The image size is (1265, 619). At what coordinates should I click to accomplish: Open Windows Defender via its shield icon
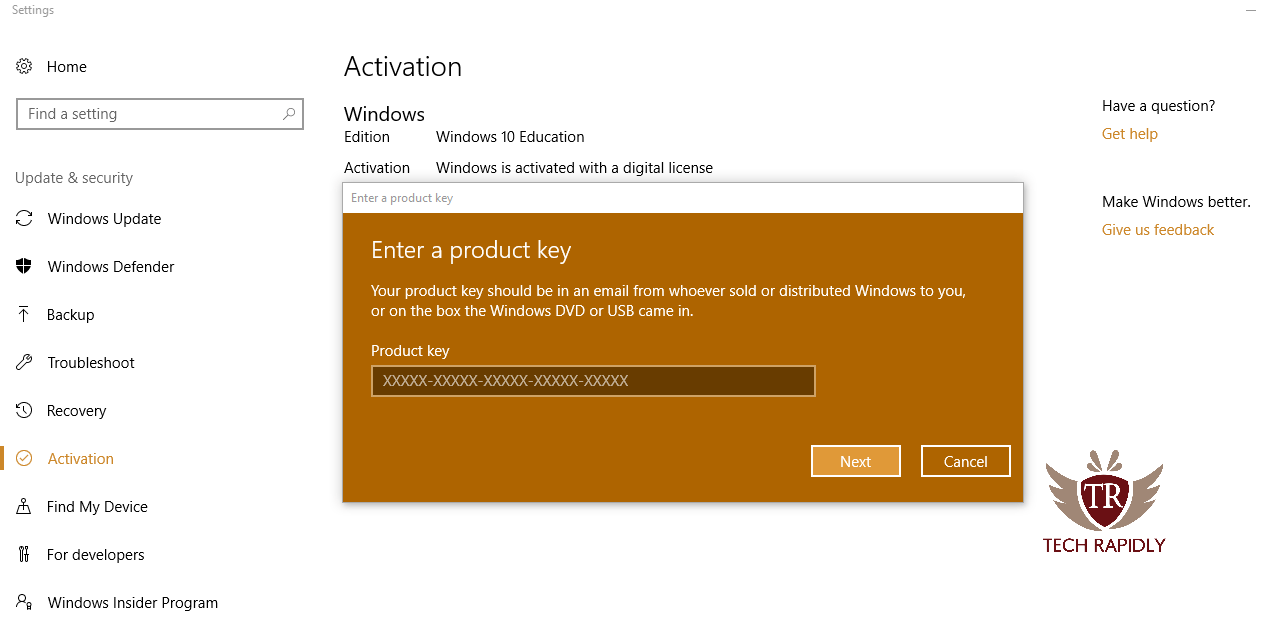click(24, 266)
